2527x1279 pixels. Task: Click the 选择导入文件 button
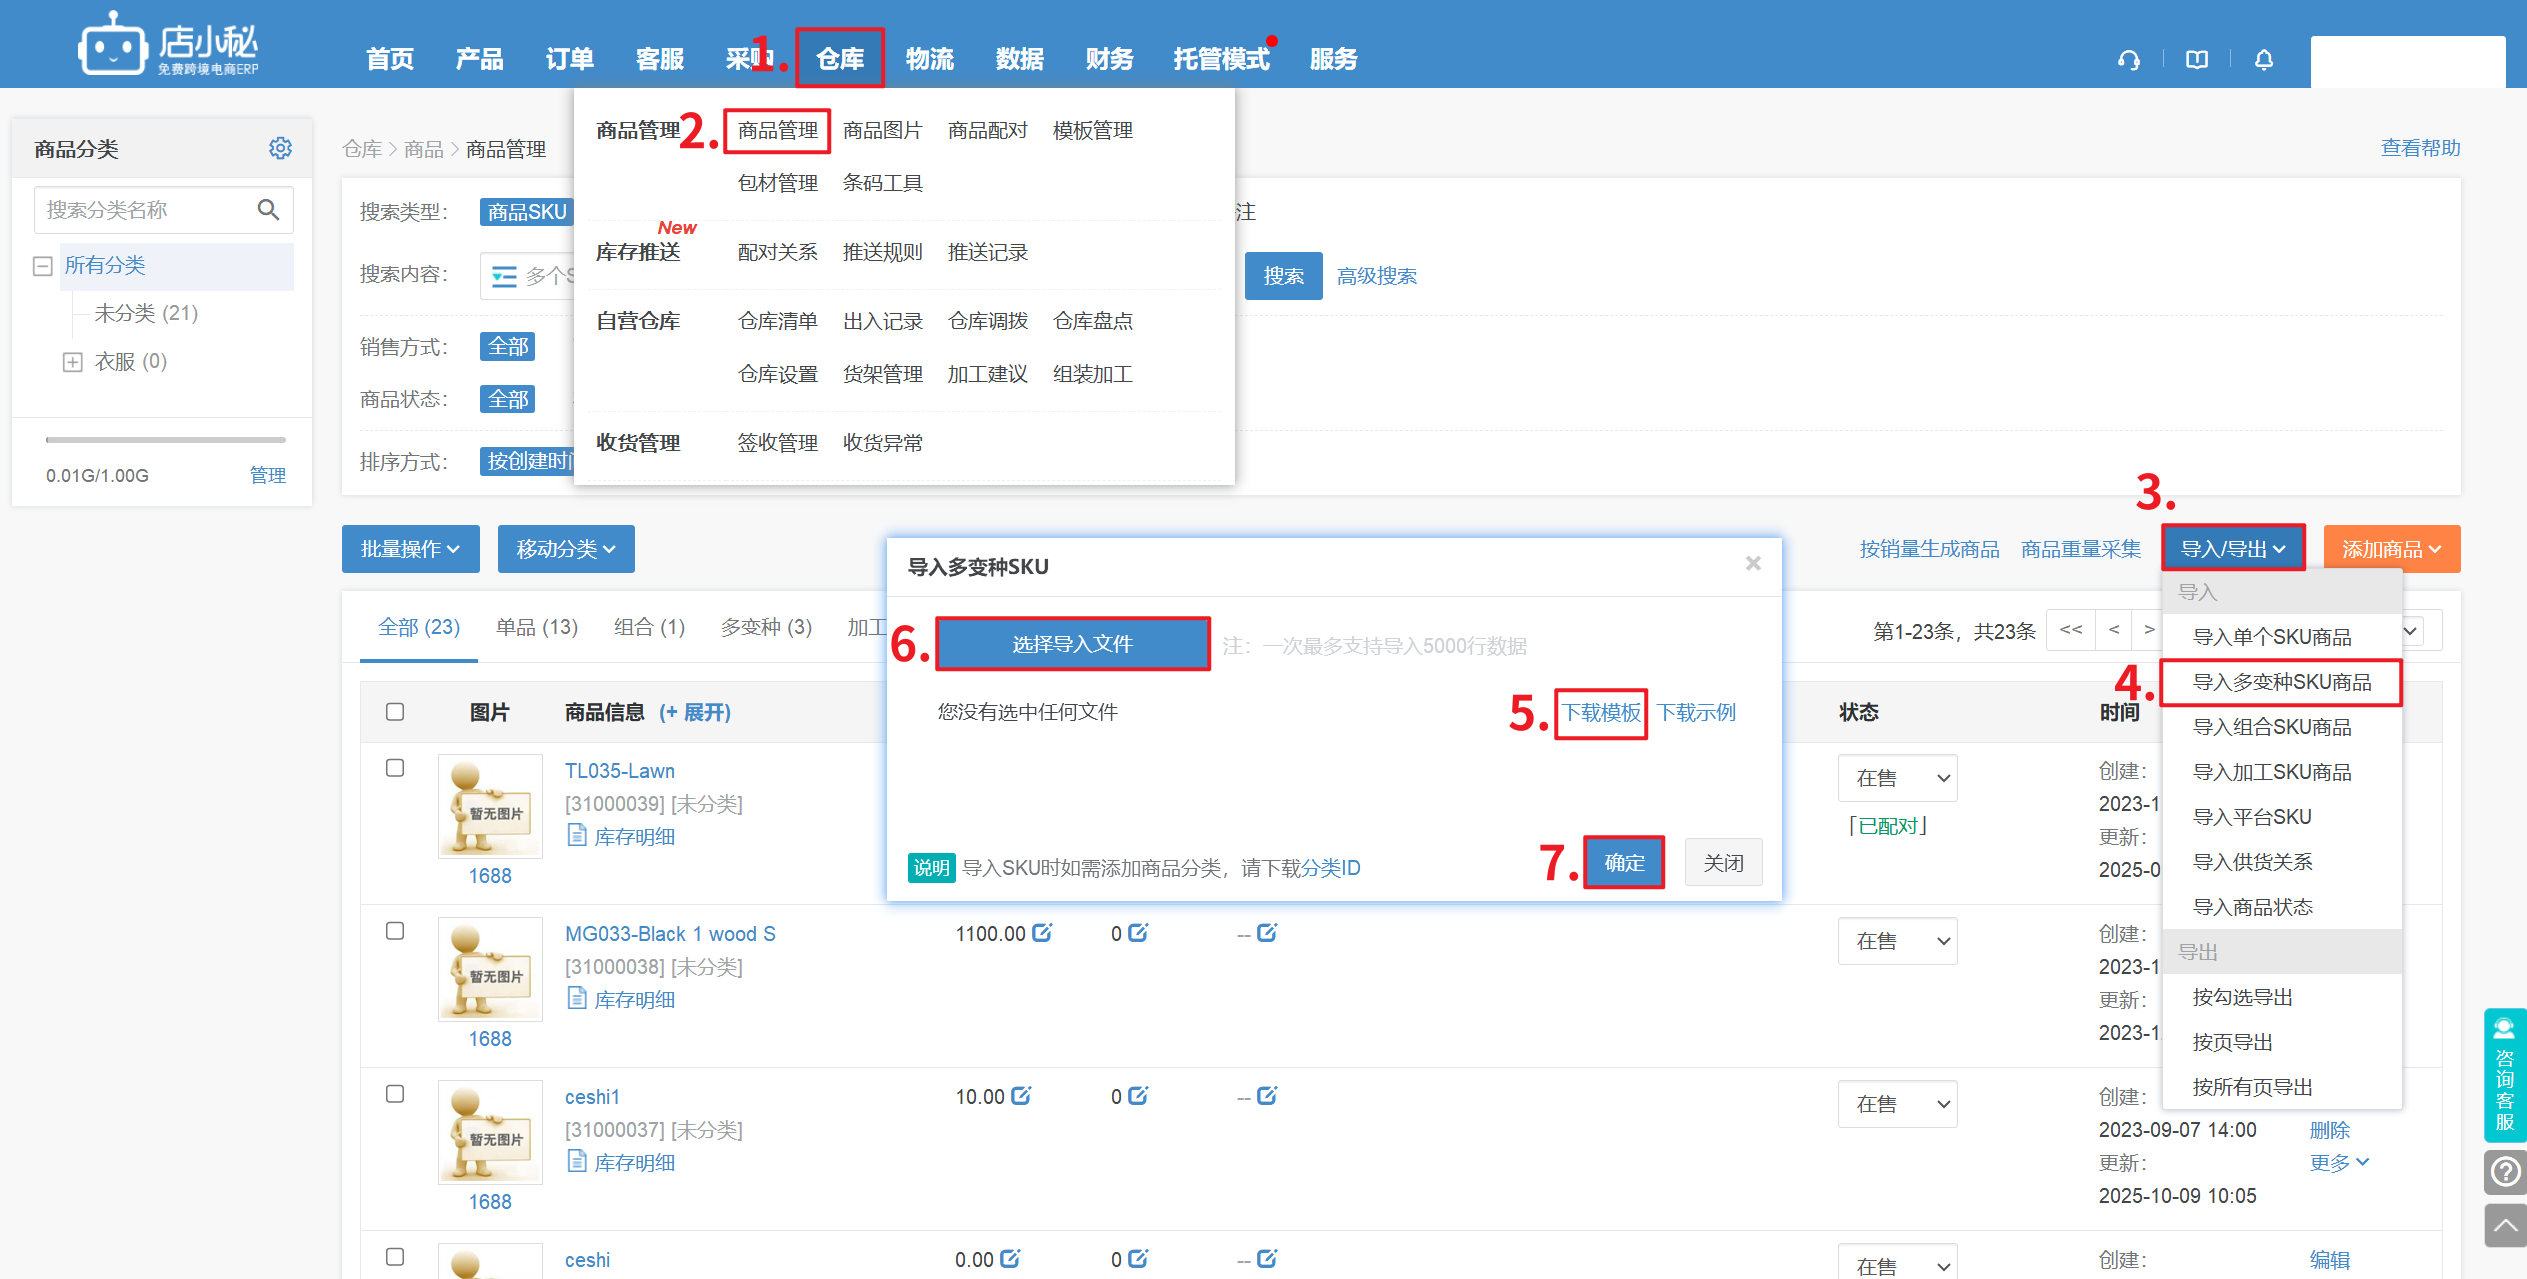[1072, 644]
